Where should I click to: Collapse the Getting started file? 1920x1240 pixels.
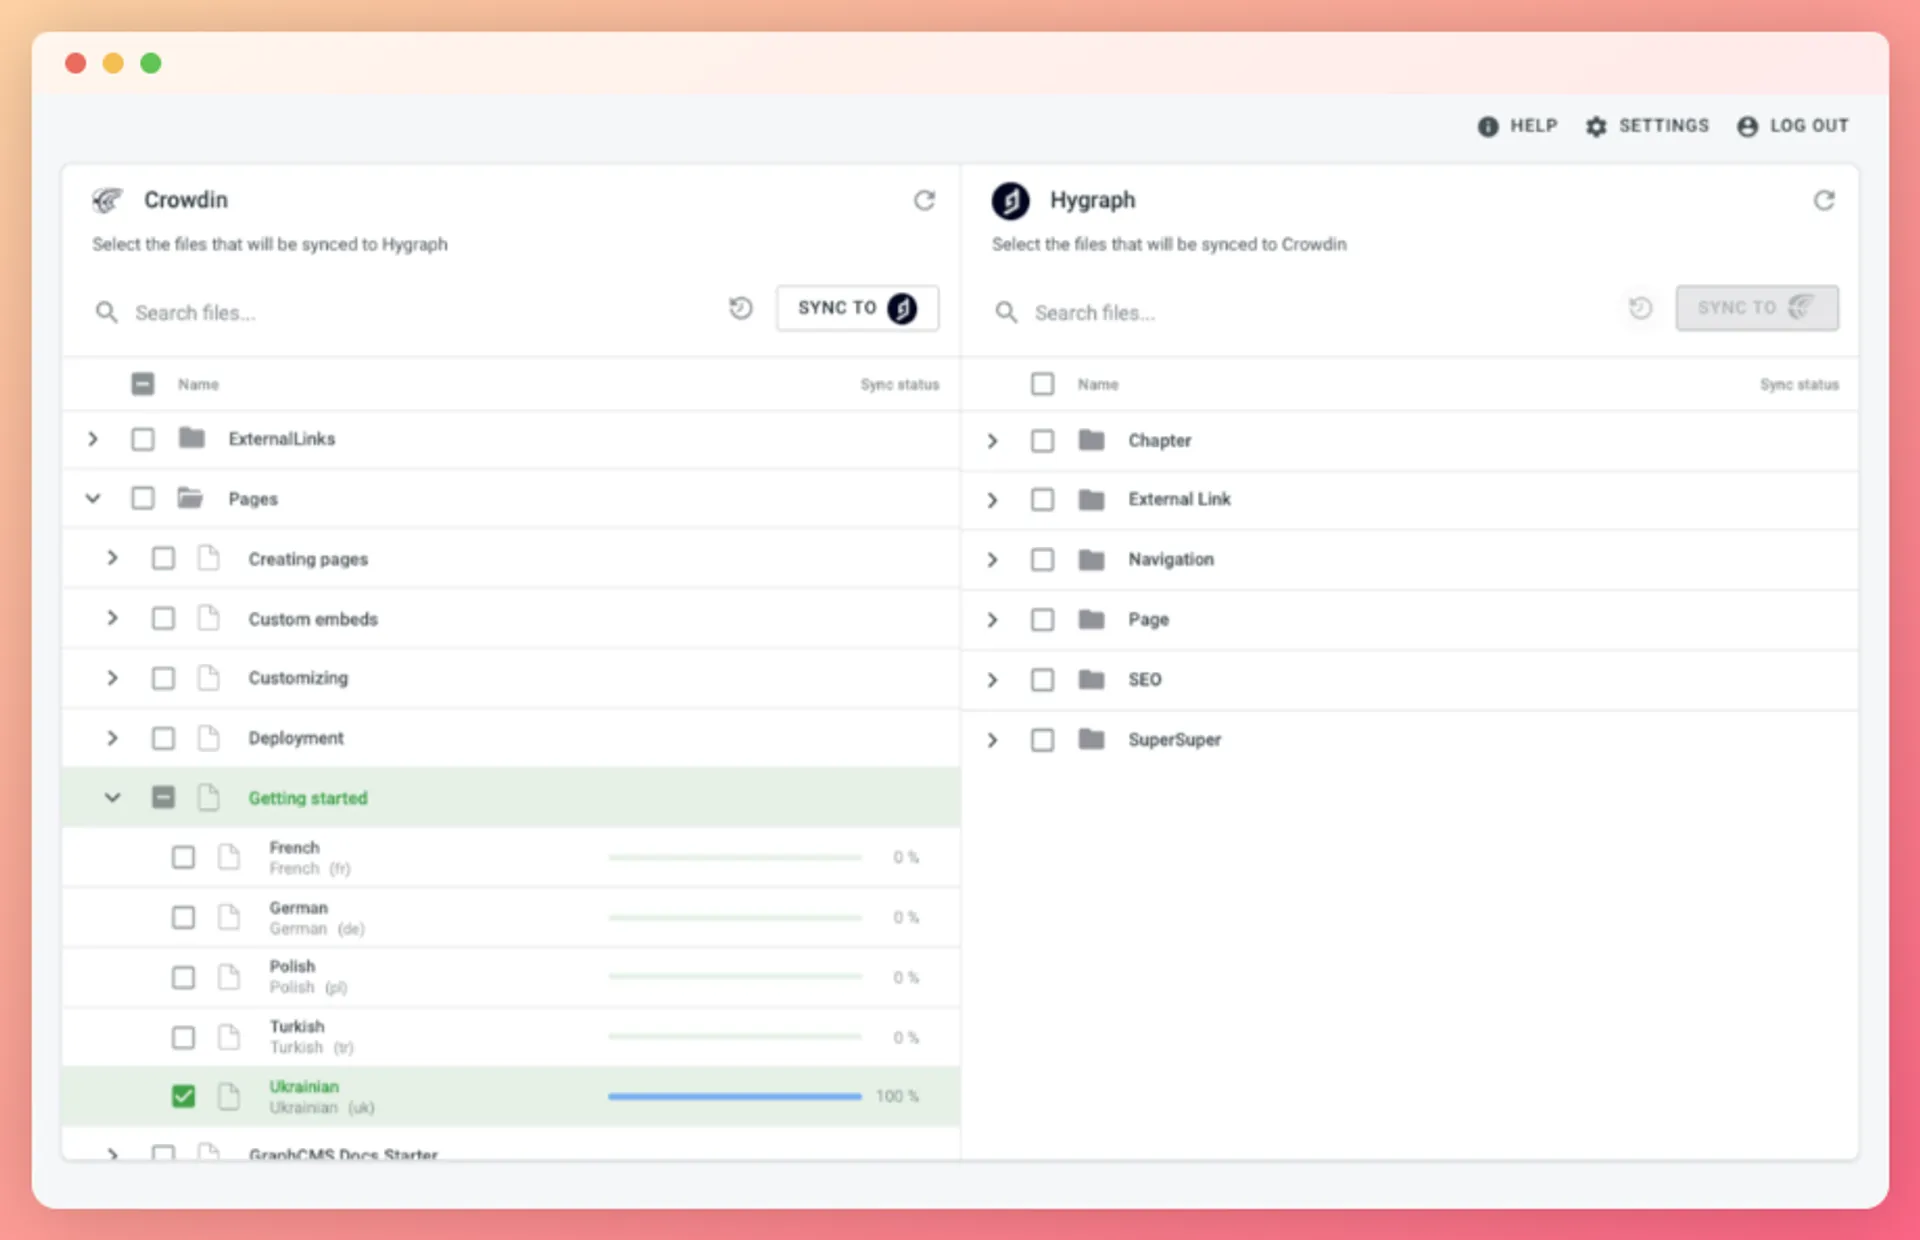113,797
